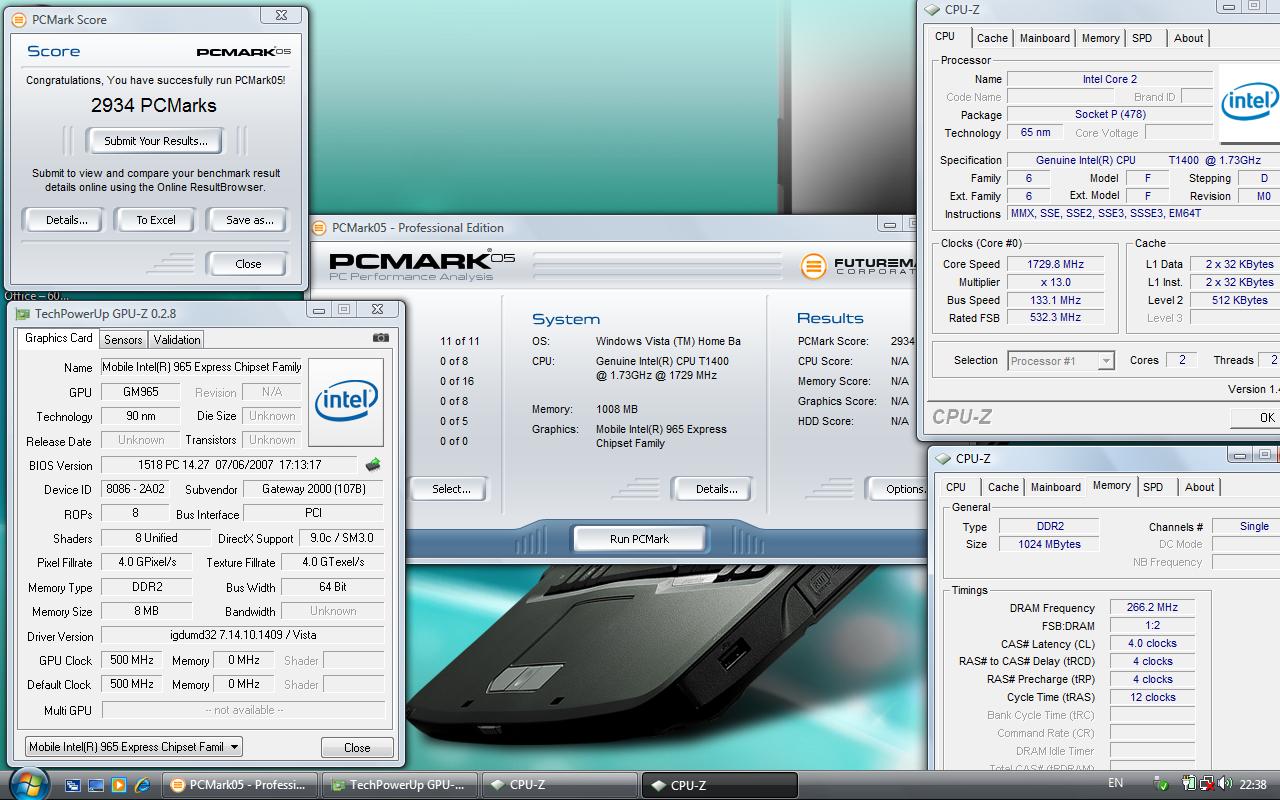Viewport: 1280px width, 800px height.
Task: Close the PCMark Score dialog with Close button
Action: pos(248,264)
